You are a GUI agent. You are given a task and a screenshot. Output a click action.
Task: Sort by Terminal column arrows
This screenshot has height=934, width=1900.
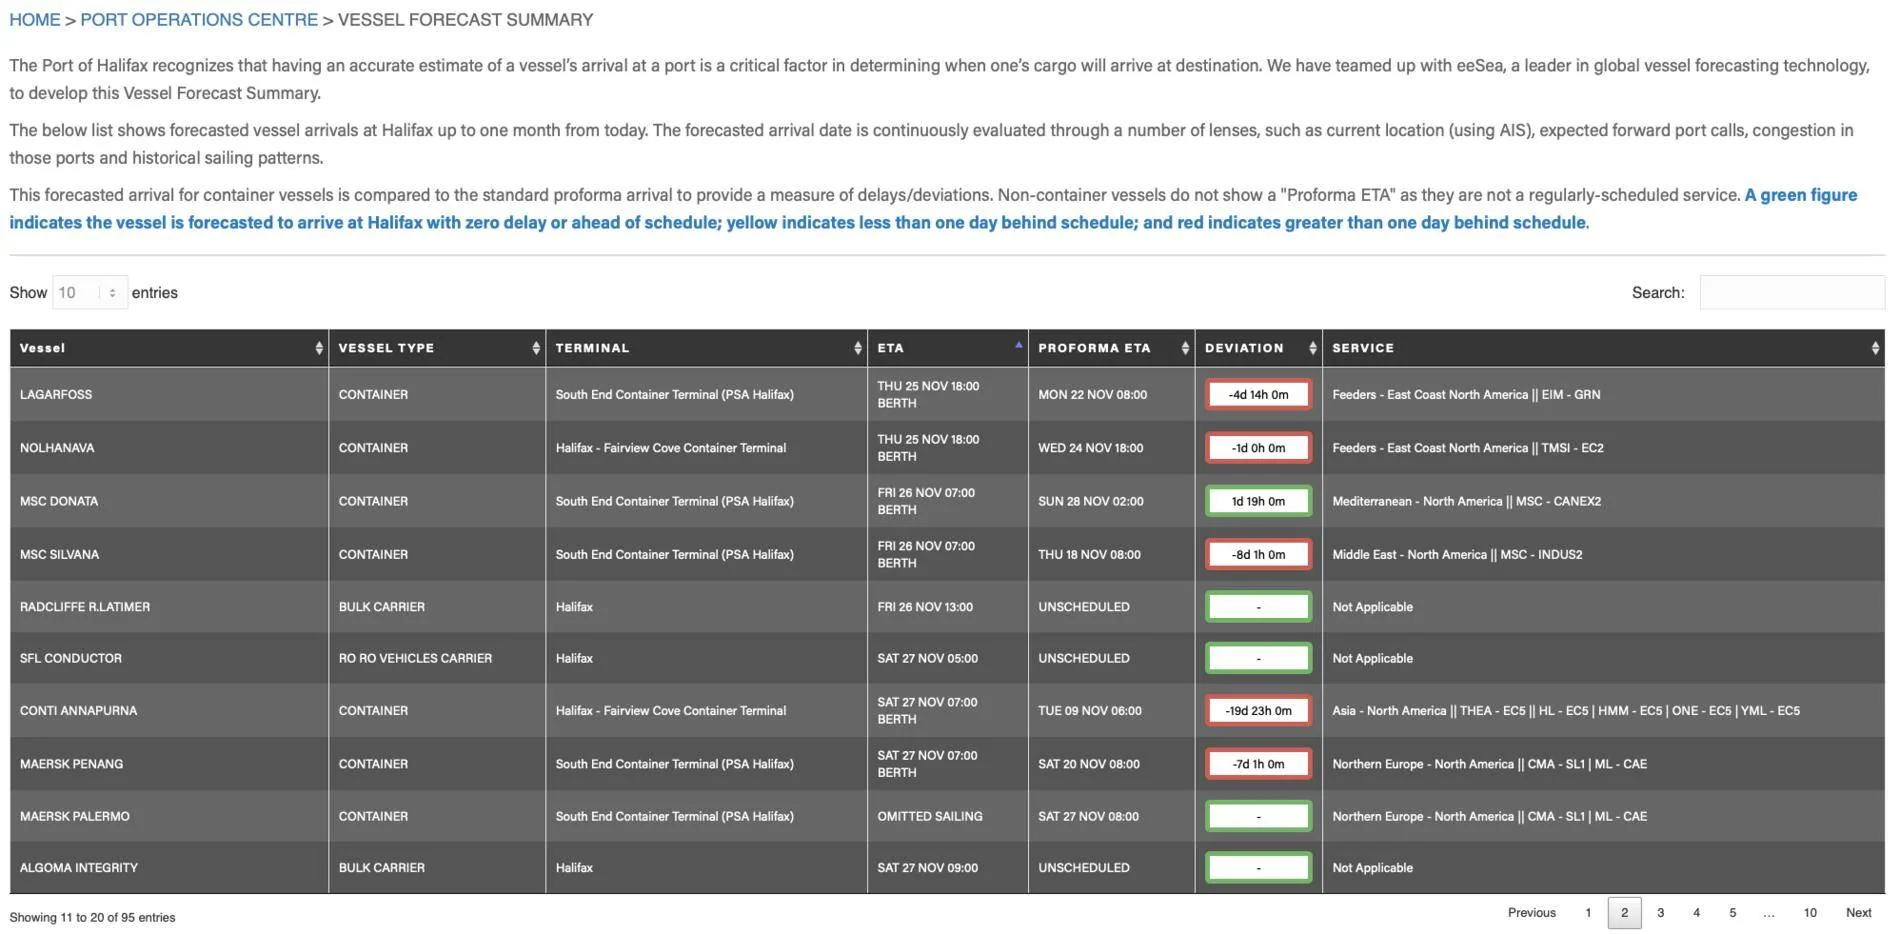click(858, 348)
